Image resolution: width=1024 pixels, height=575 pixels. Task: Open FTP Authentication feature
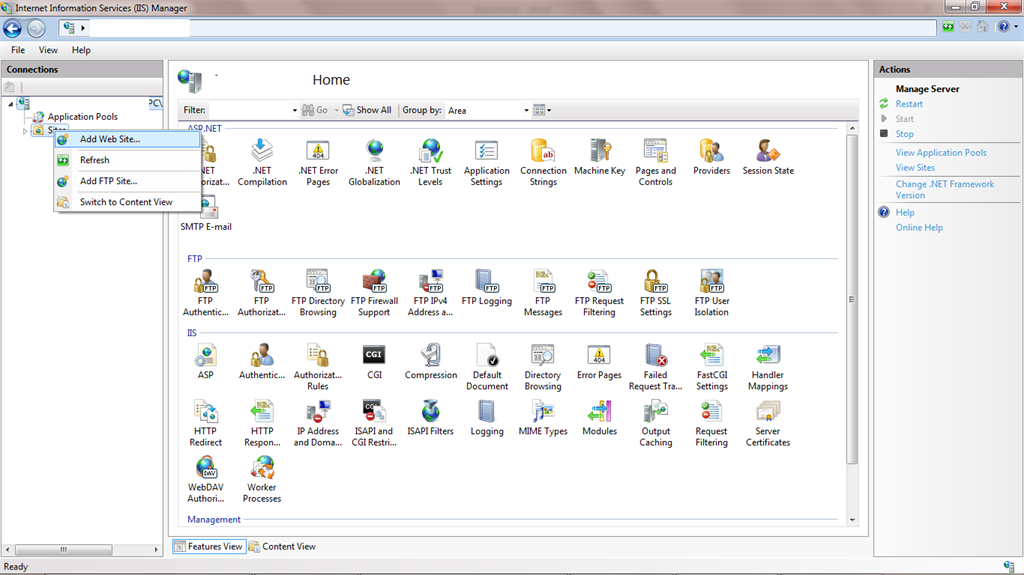click(206, 293)
